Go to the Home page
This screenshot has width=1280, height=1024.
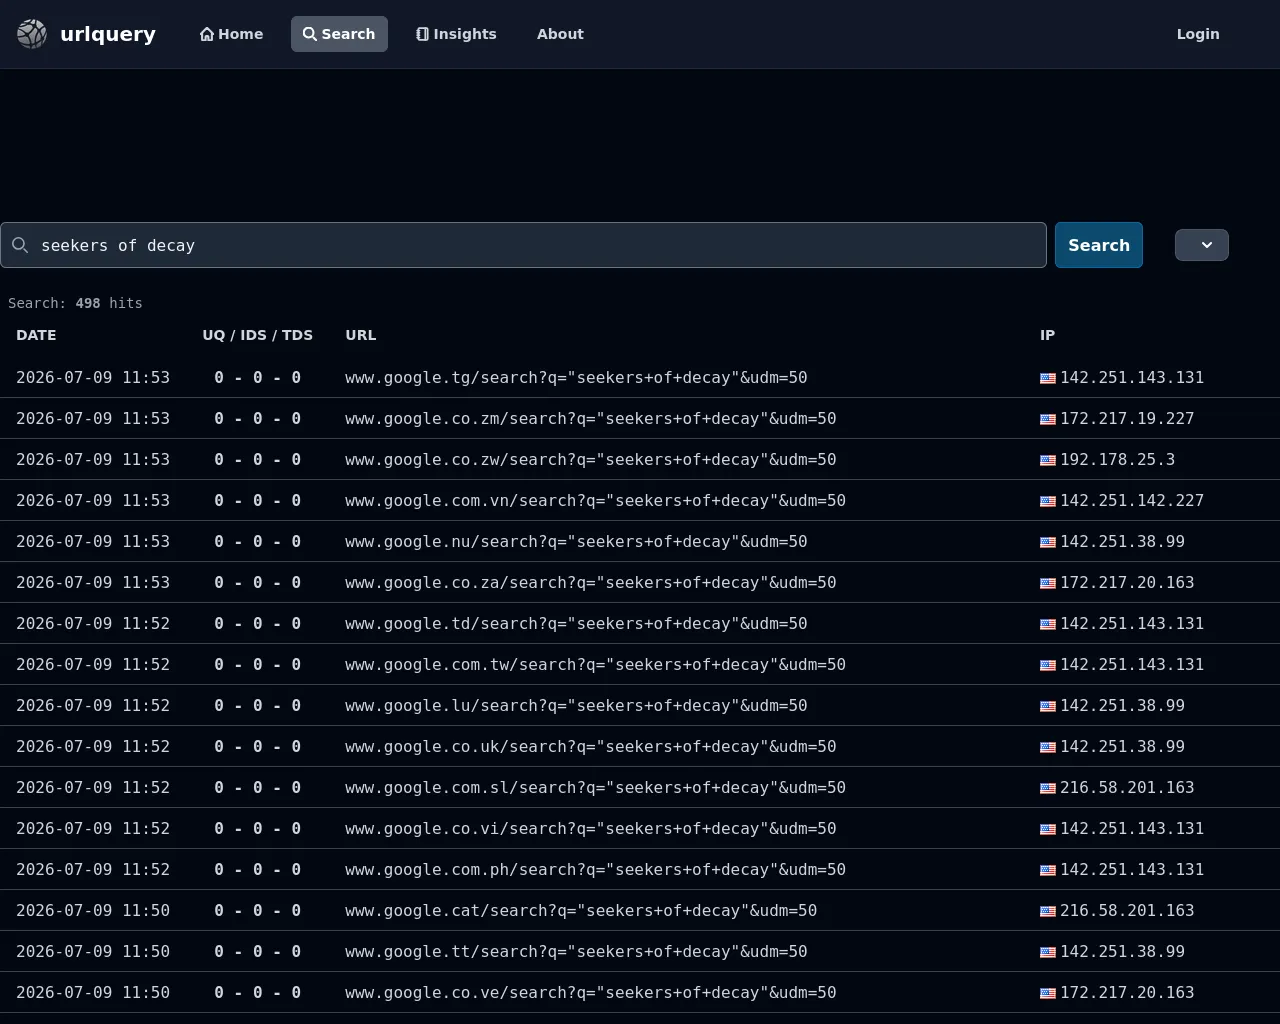click(232, 34)
